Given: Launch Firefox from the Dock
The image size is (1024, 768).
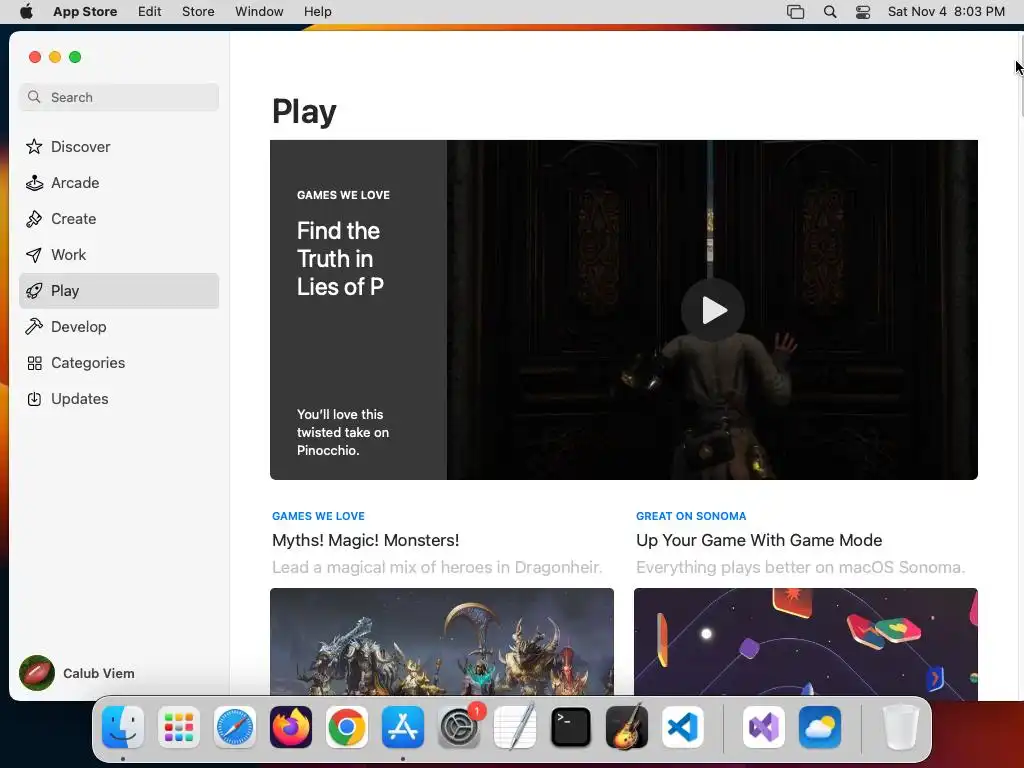Looking at the screenshot, I should pyautogui.click(x=291, y=727).
